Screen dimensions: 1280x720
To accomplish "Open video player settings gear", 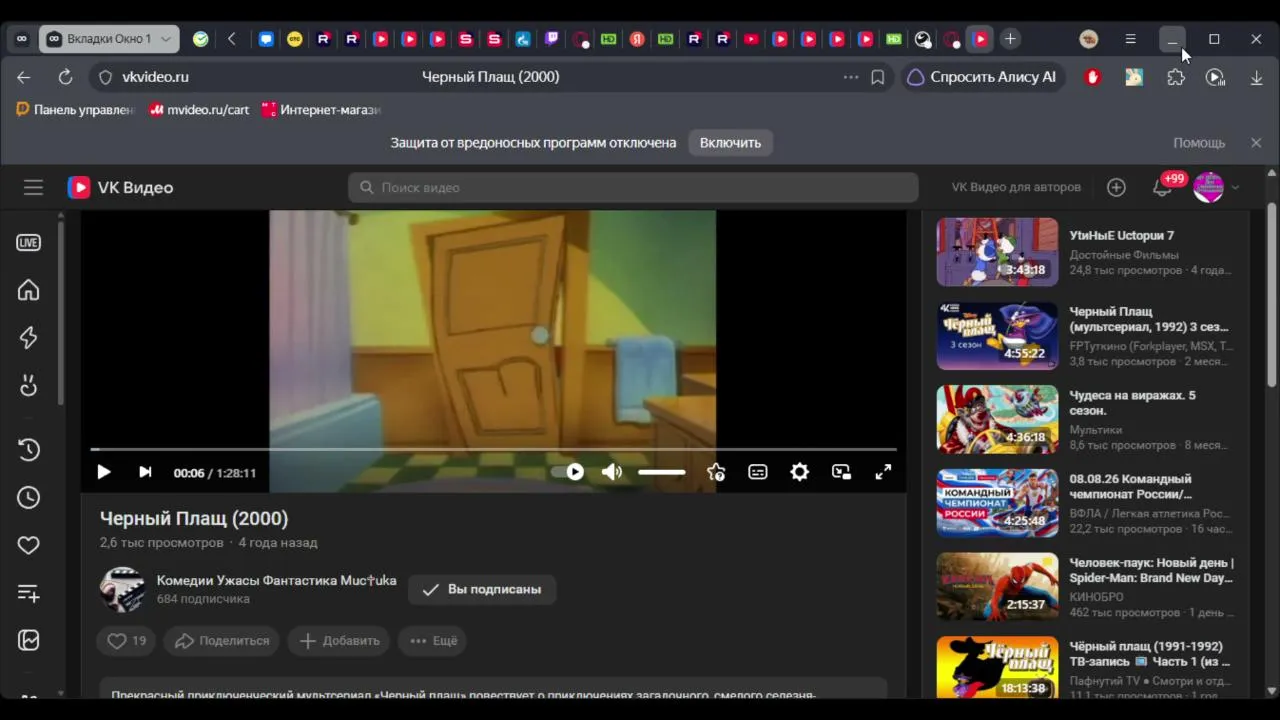I will coord(799,472).
